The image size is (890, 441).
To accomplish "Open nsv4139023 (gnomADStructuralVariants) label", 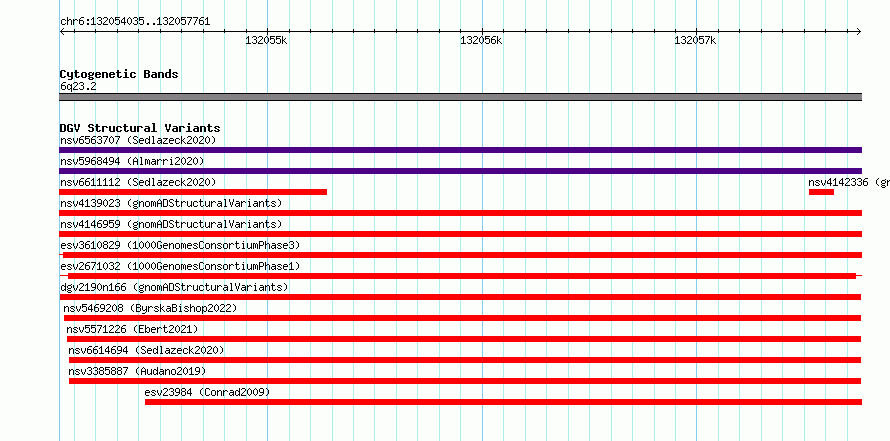I will pyautogui.click(x=171, y=203).
